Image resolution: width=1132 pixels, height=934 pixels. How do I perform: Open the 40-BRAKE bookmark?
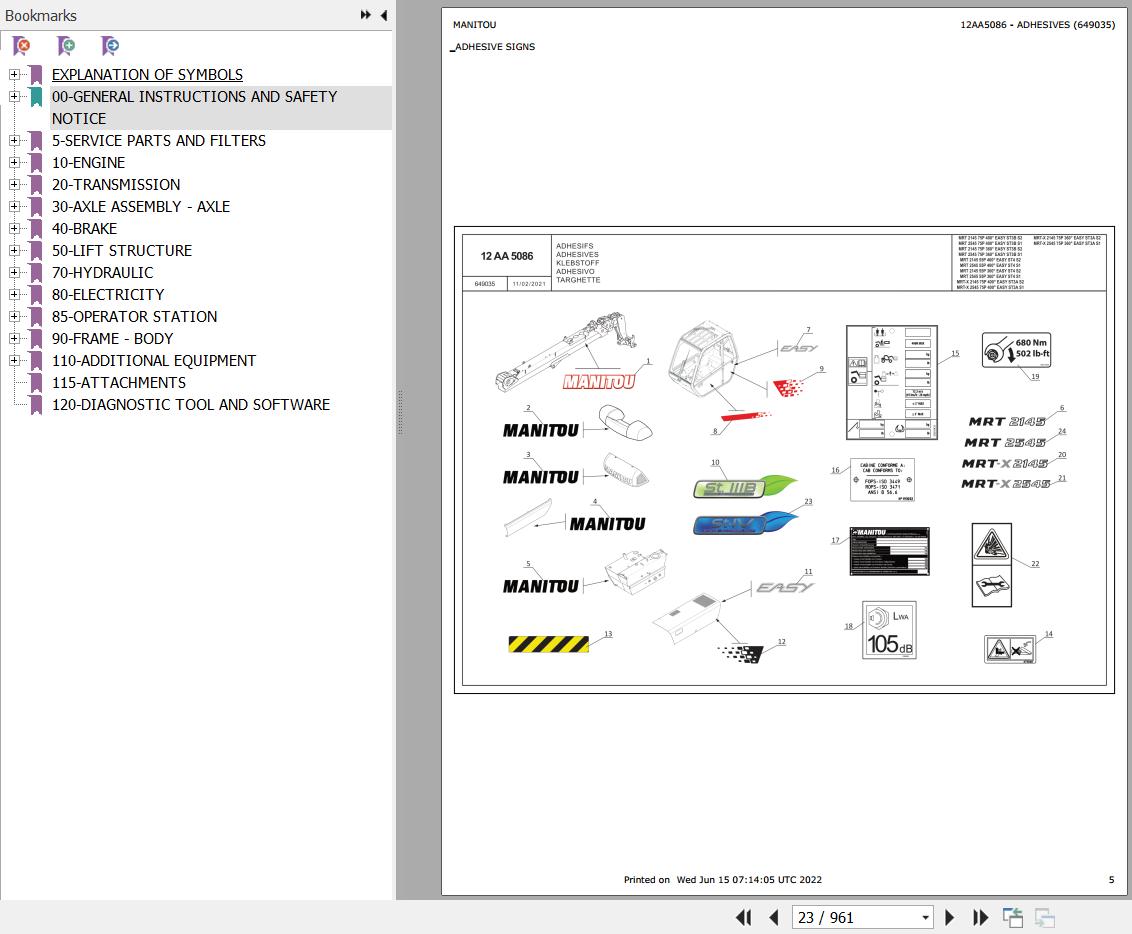[84, 228]
